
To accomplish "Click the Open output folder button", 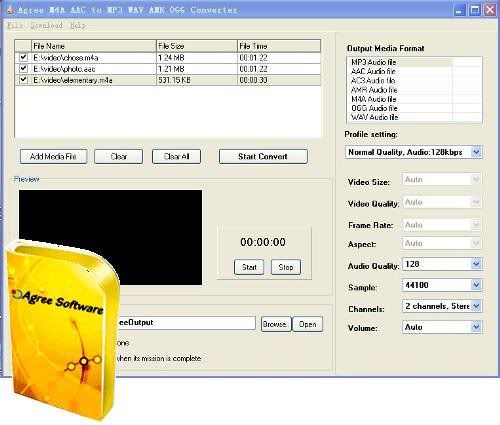I will 307,324.
